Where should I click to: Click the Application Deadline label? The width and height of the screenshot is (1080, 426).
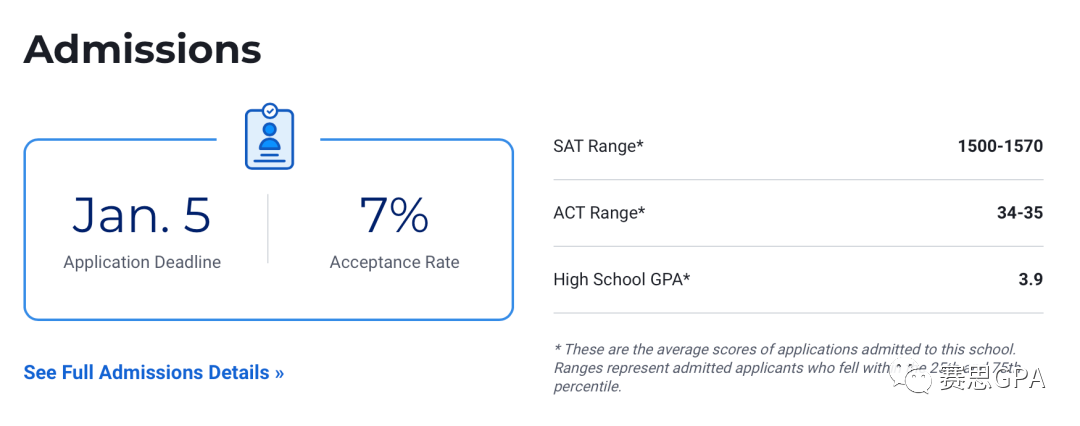click(x=142, y=262)
